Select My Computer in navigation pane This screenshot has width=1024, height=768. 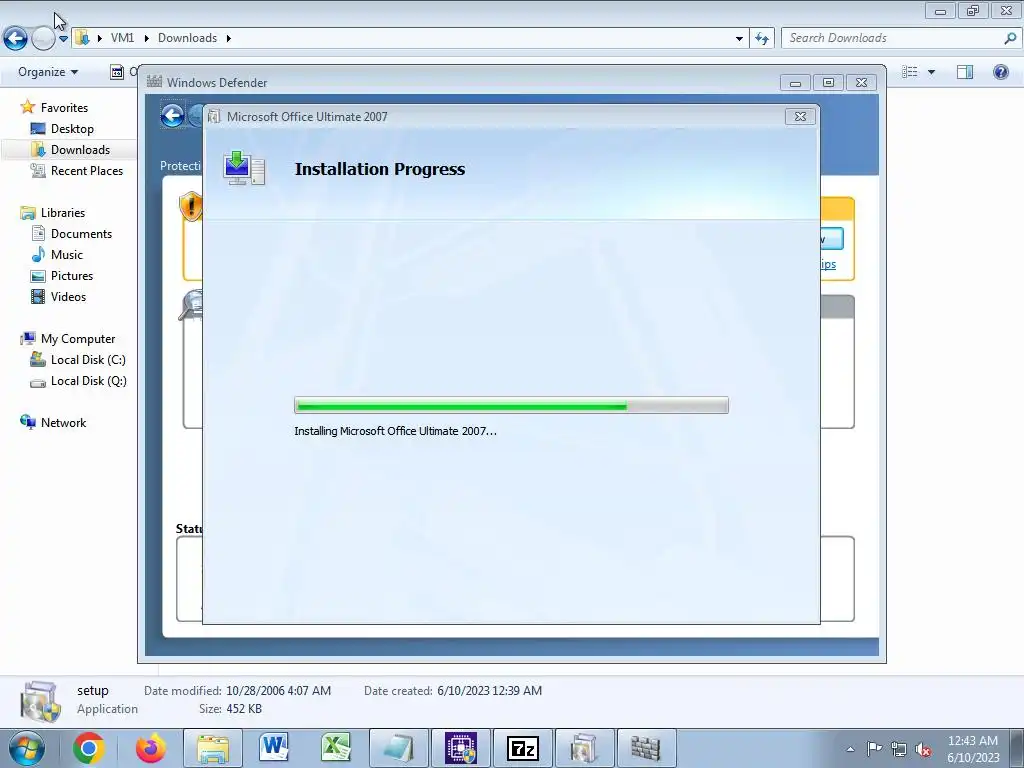point(78,339)
